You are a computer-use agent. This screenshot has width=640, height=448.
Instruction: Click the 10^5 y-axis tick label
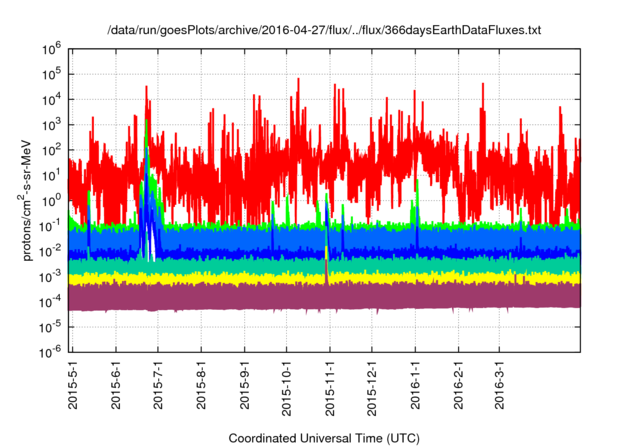coord(51,75)
